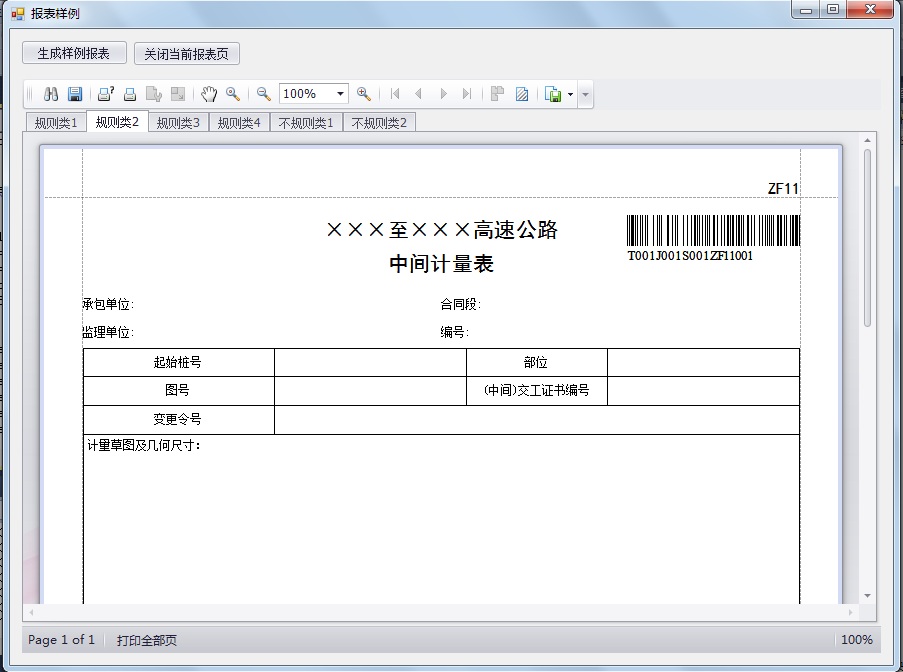Go to next page arrow
The height and width of the screenshot is (672, 903).
click(443, 94)
